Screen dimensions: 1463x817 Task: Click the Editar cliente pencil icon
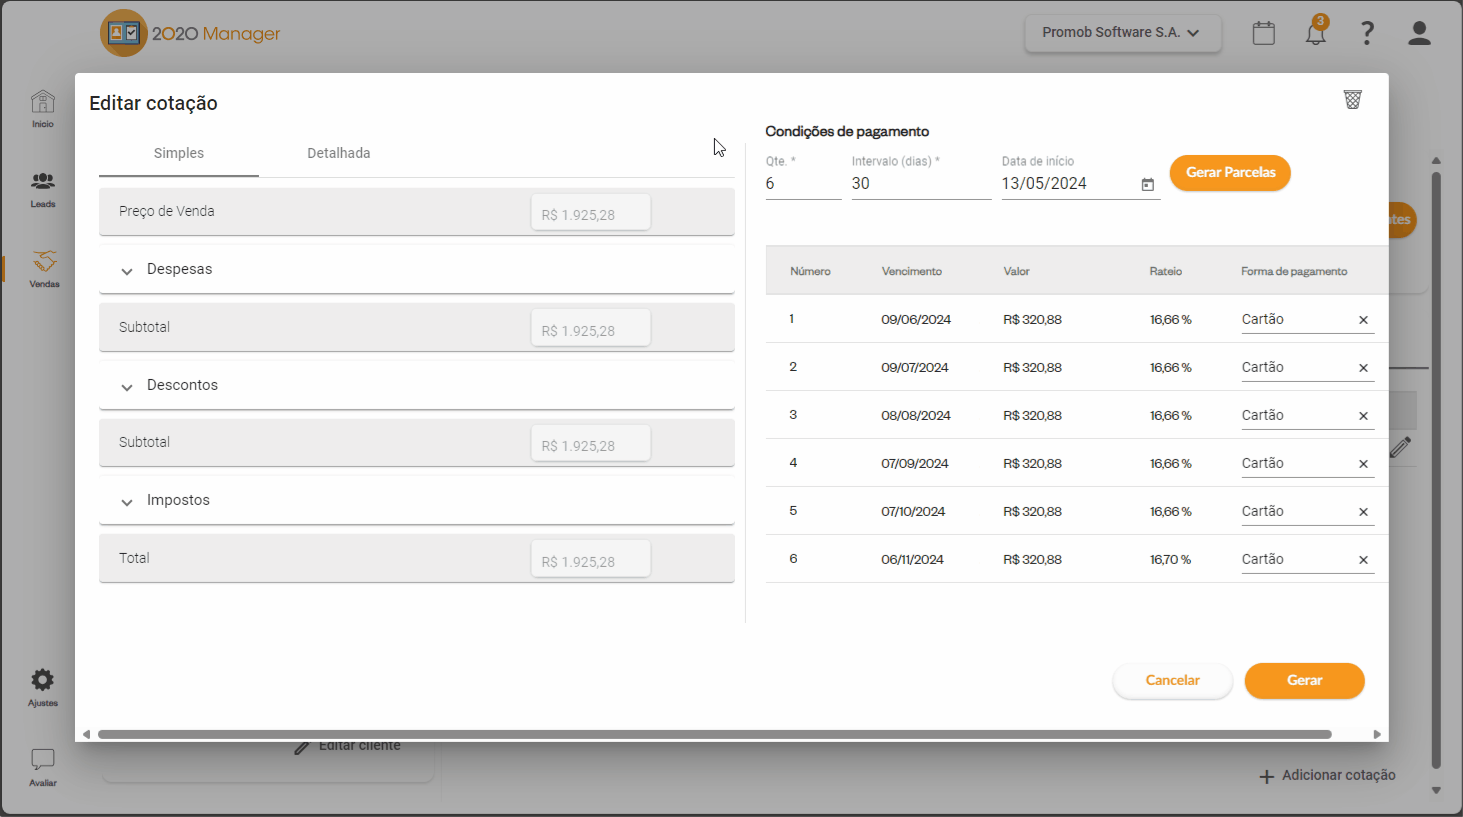pos(302,748)
